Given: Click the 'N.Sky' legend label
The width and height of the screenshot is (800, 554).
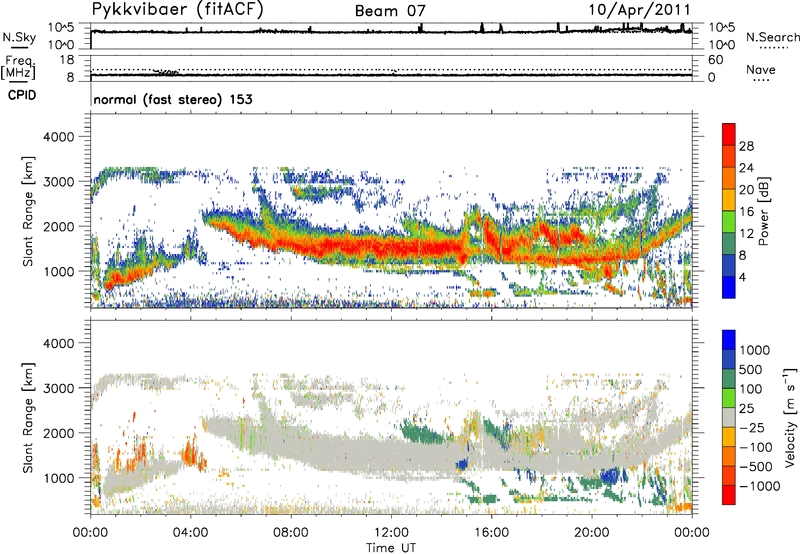Looking at the screenshot, I should tap(19, 37).
